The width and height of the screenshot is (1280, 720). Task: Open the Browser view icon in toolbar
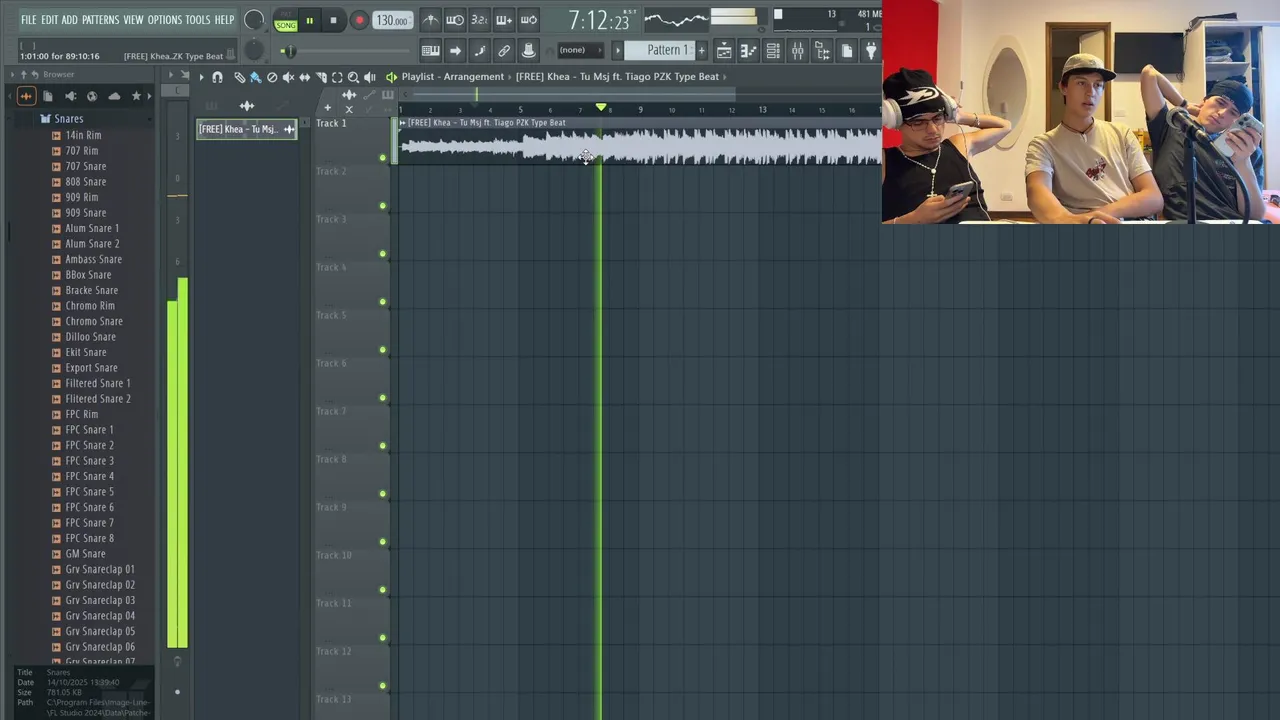click(x=822, y=50)
